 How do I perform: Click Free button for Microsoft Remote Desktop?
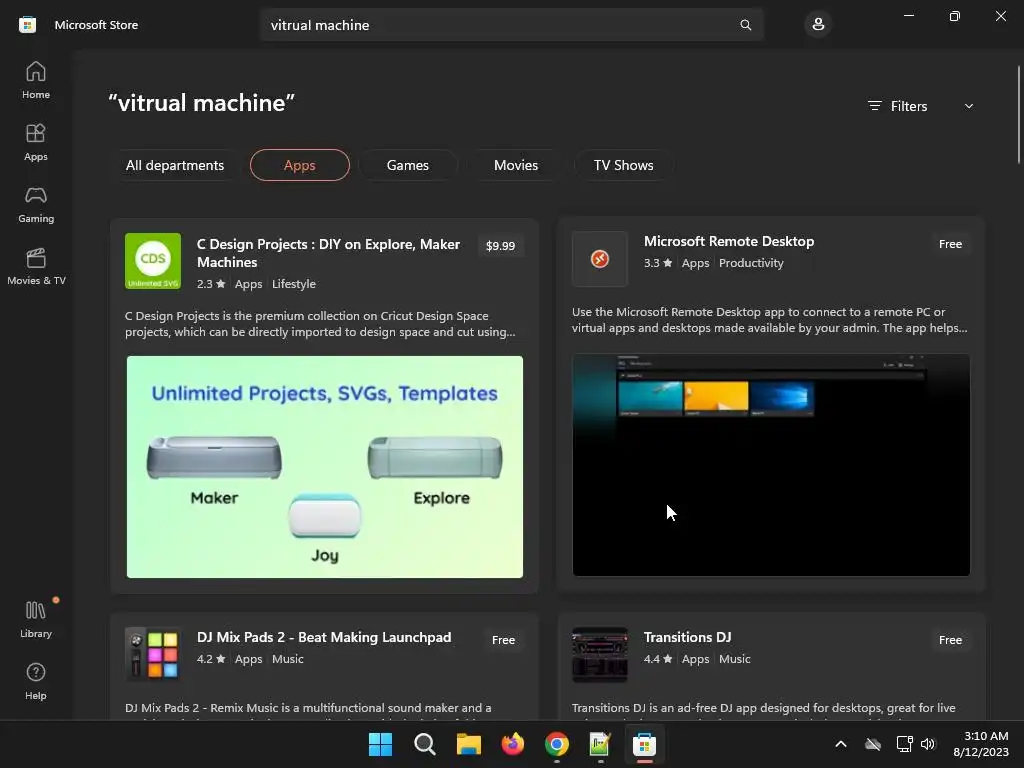click(x=950, y=244)
